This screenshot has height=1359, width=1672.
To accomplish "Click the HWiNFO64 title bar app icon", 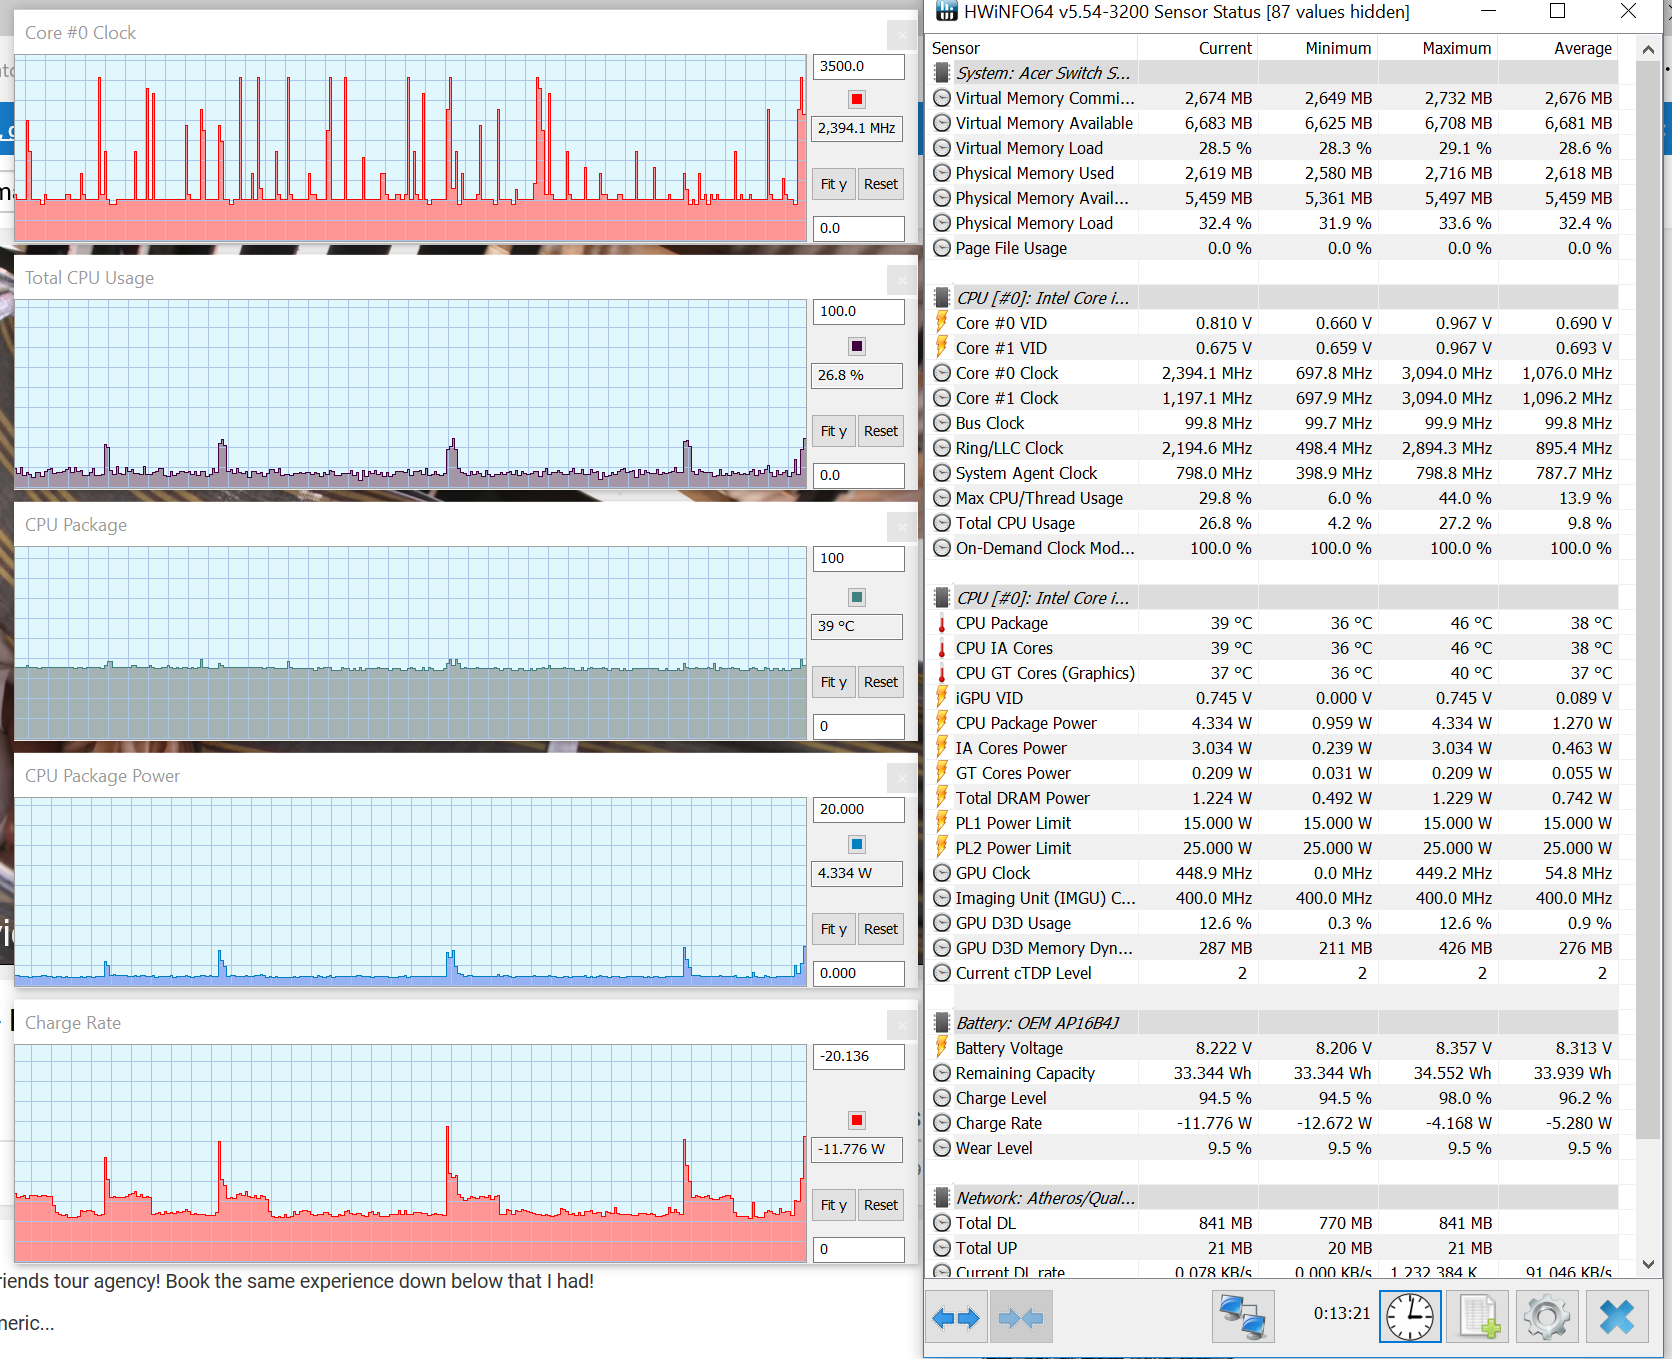I will 946,12.
